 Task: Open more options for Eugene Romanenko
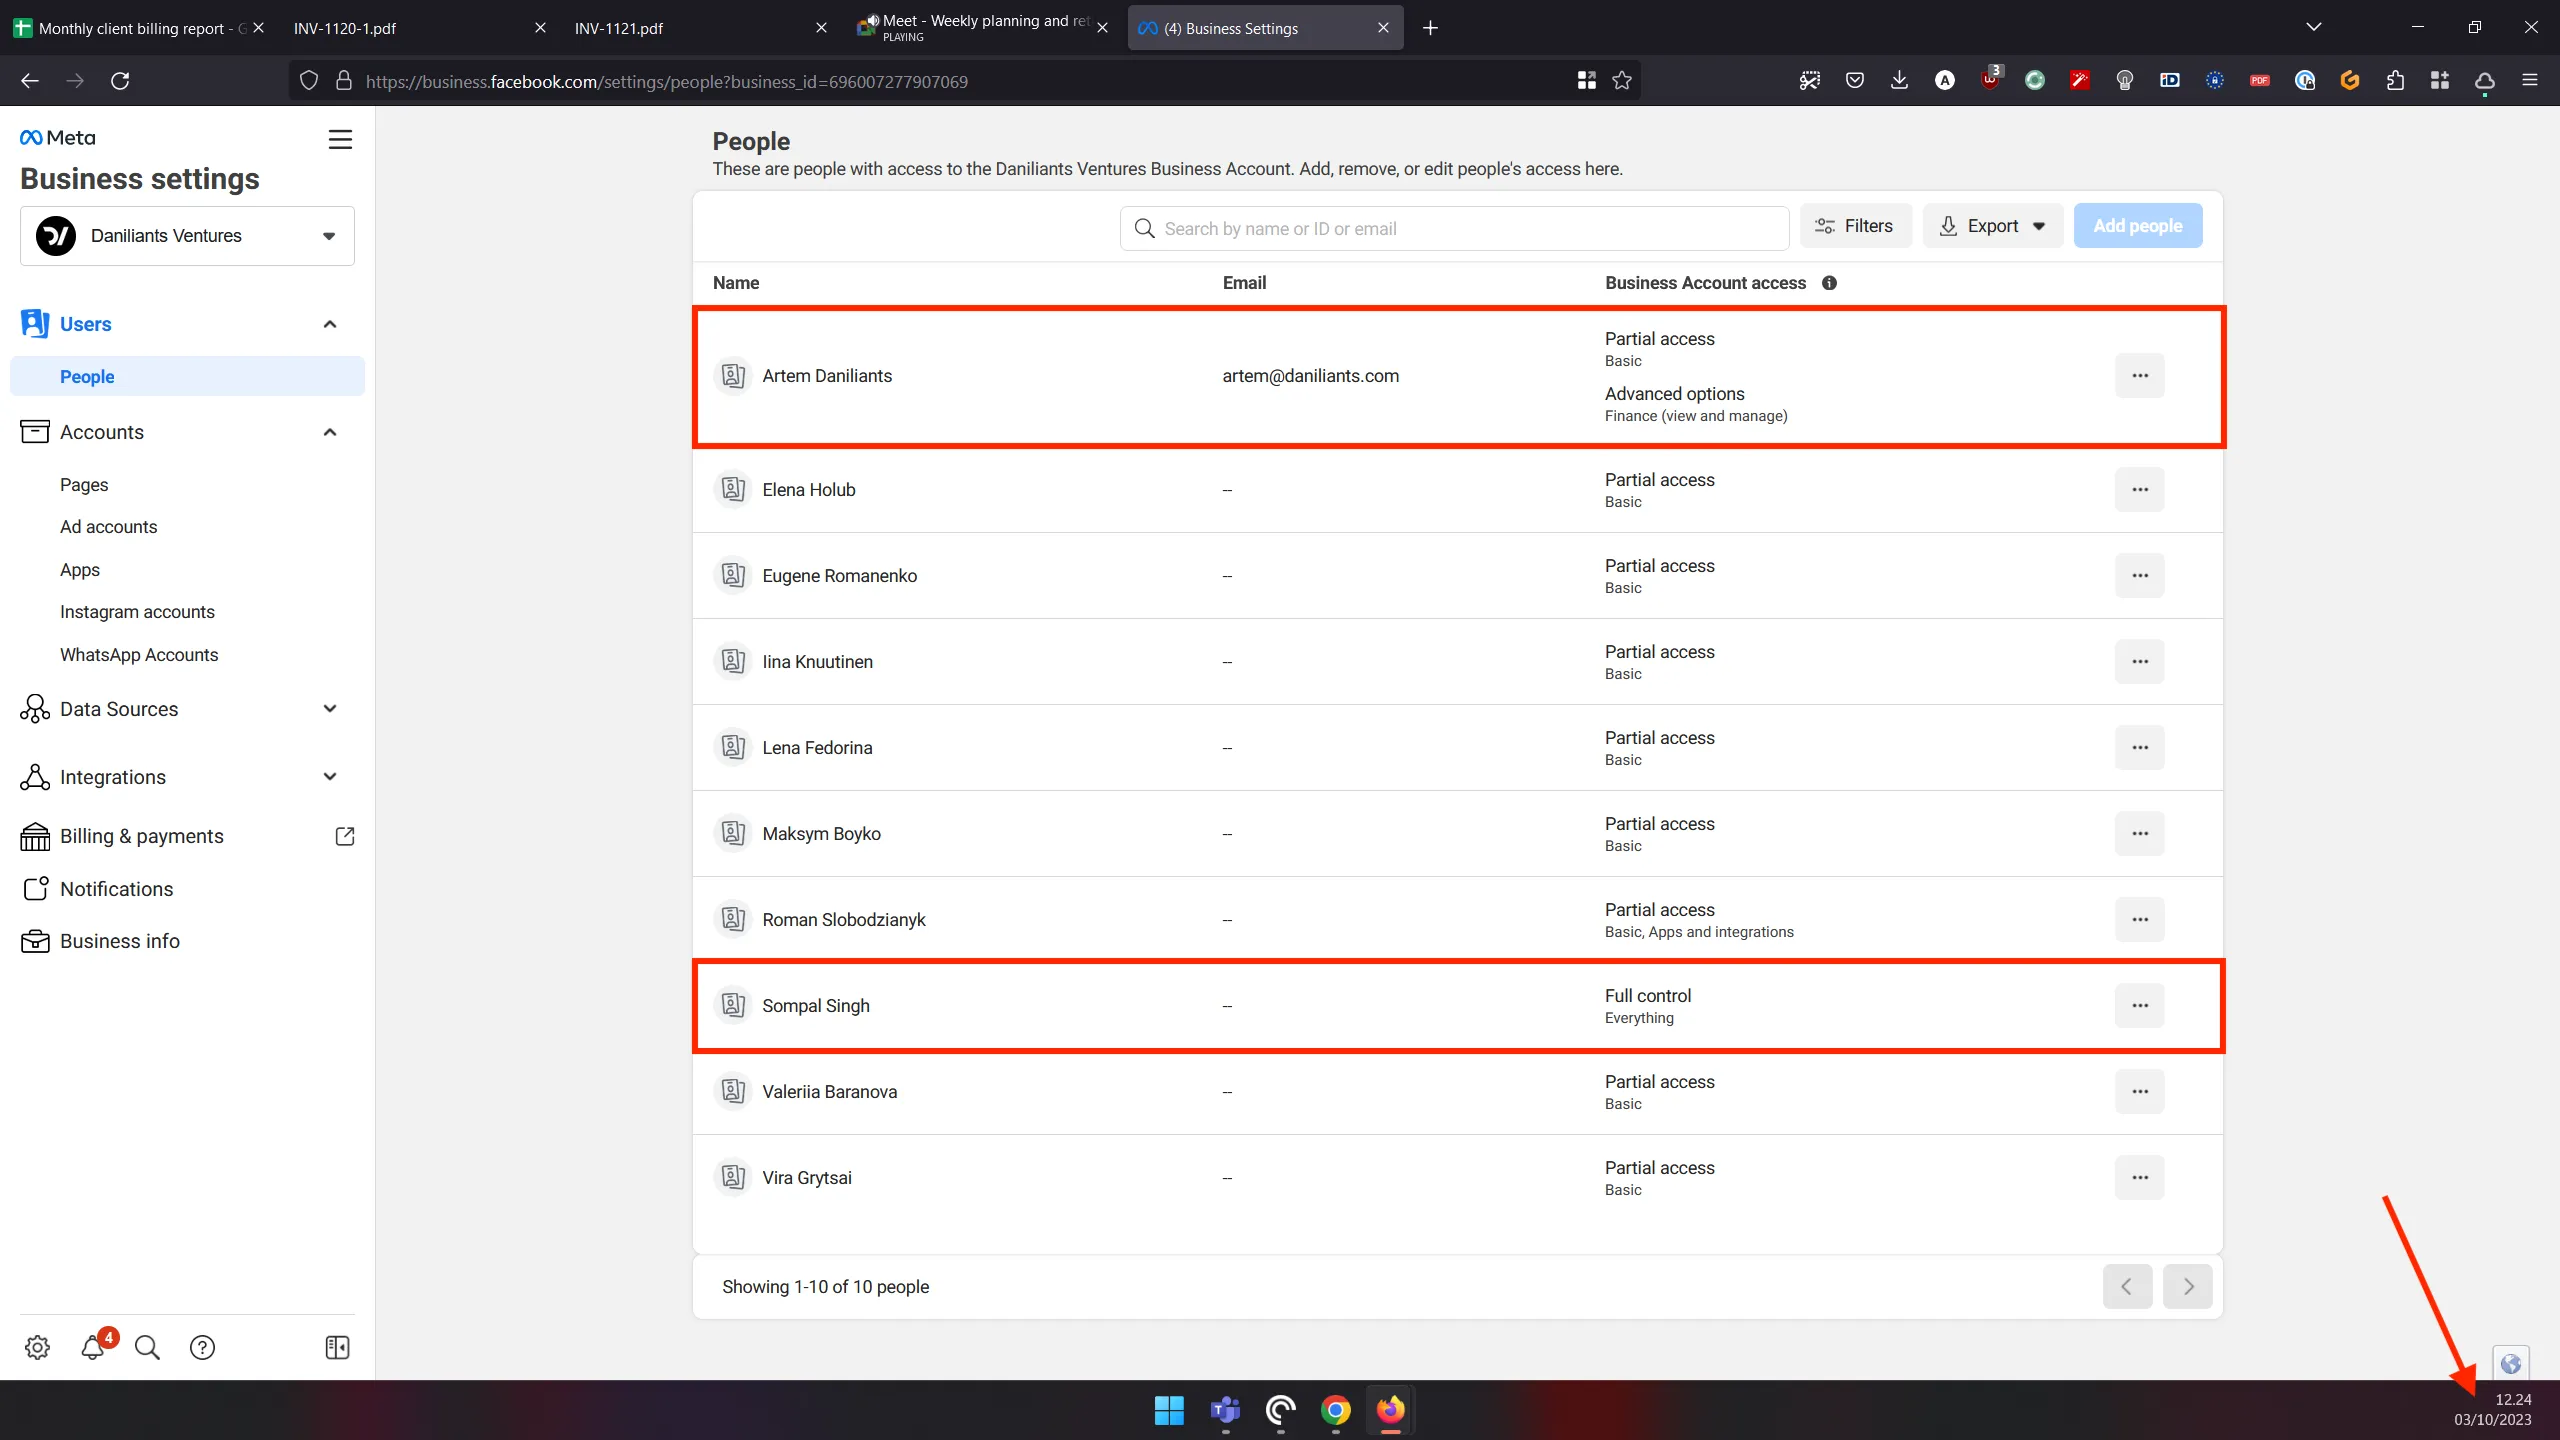point(2140,576)
